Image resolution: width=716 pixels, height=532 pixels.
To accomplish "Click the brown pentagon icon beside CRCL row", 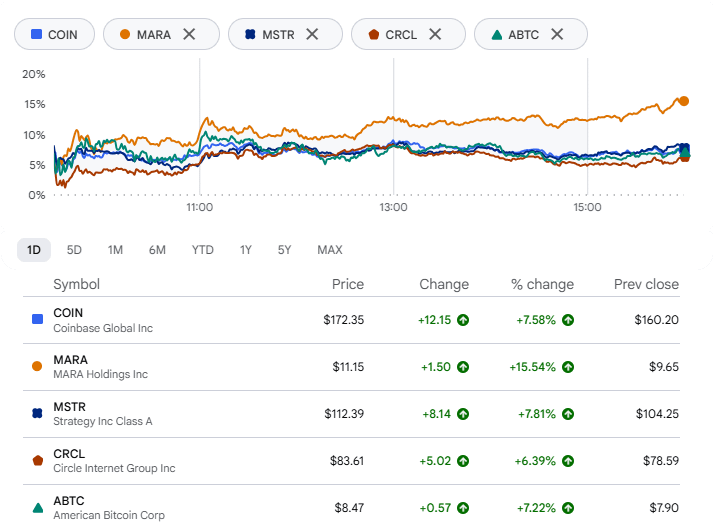I will (38, 460).
